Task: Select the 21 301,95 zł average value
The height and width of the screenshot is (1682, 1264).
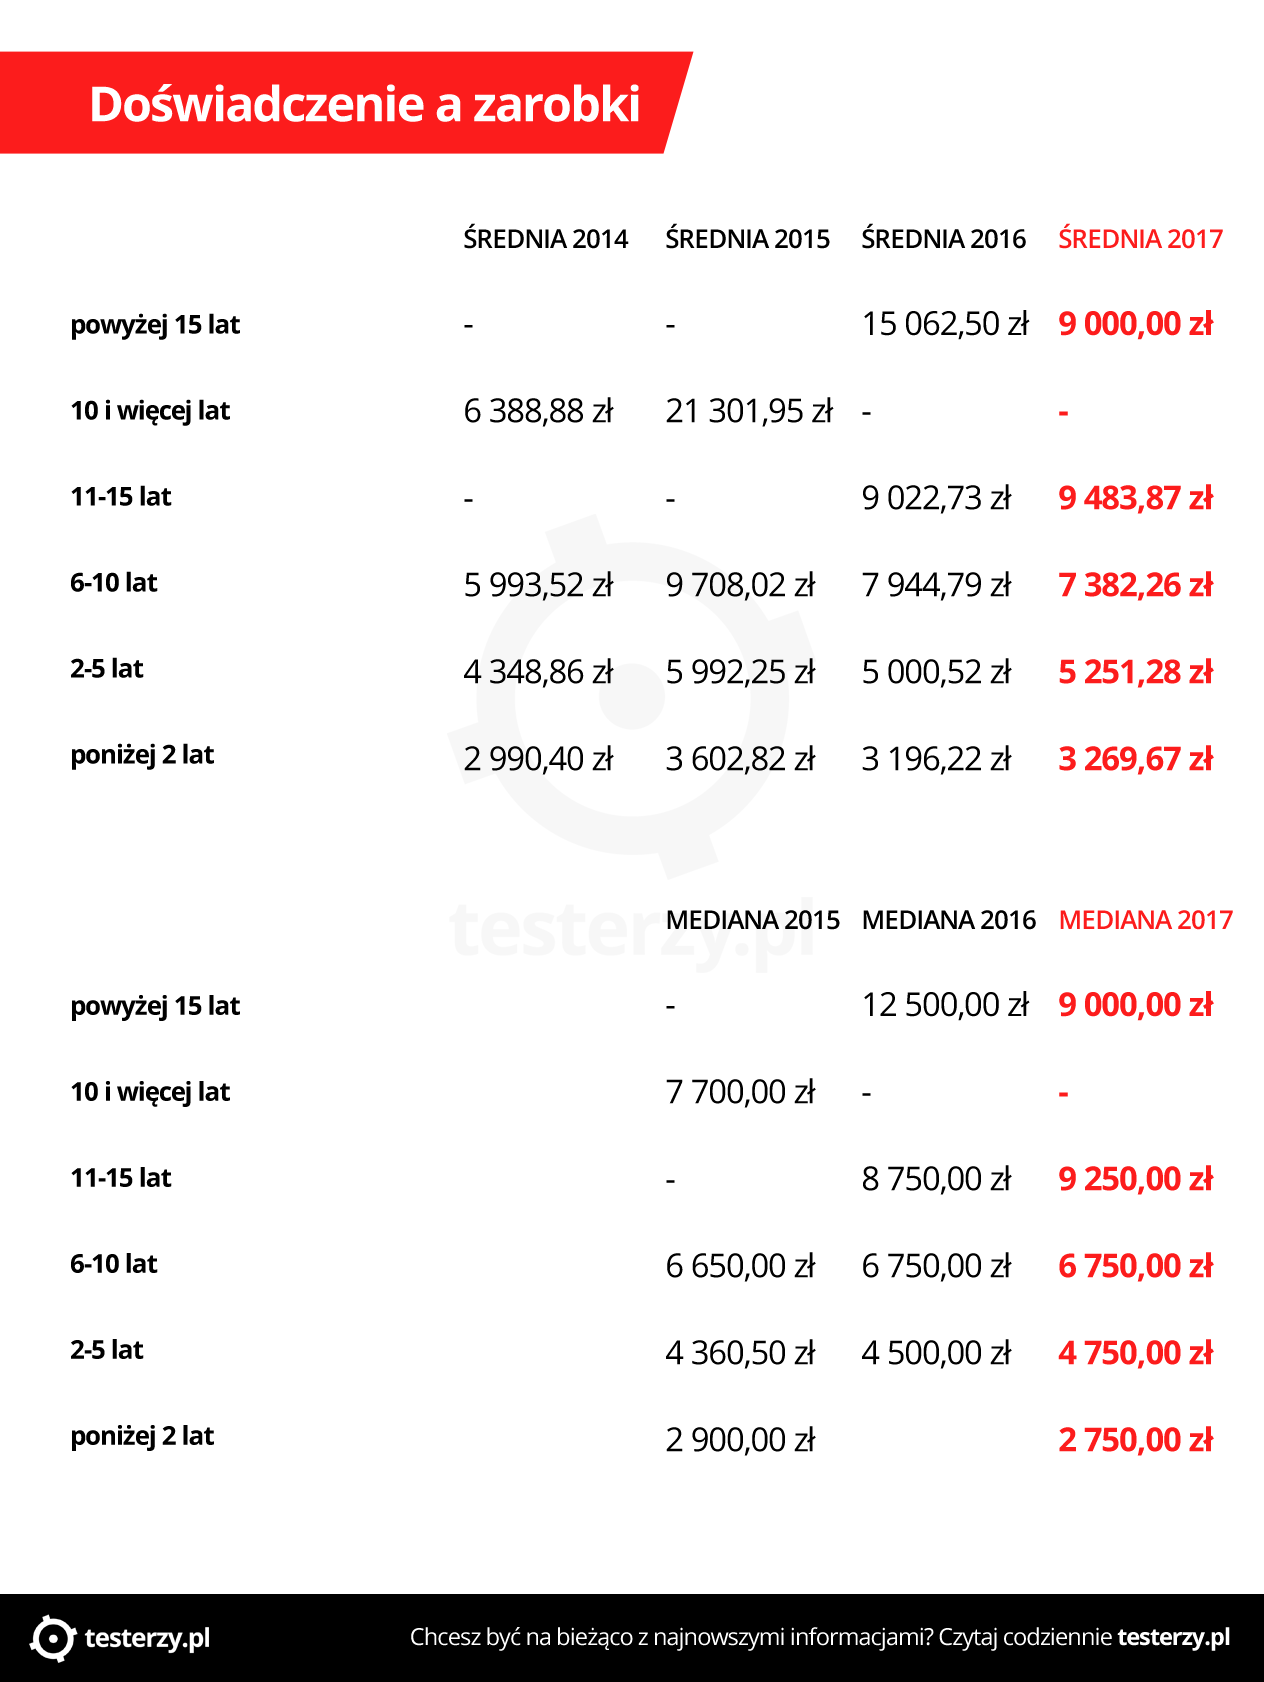Action: coord(749,411)
